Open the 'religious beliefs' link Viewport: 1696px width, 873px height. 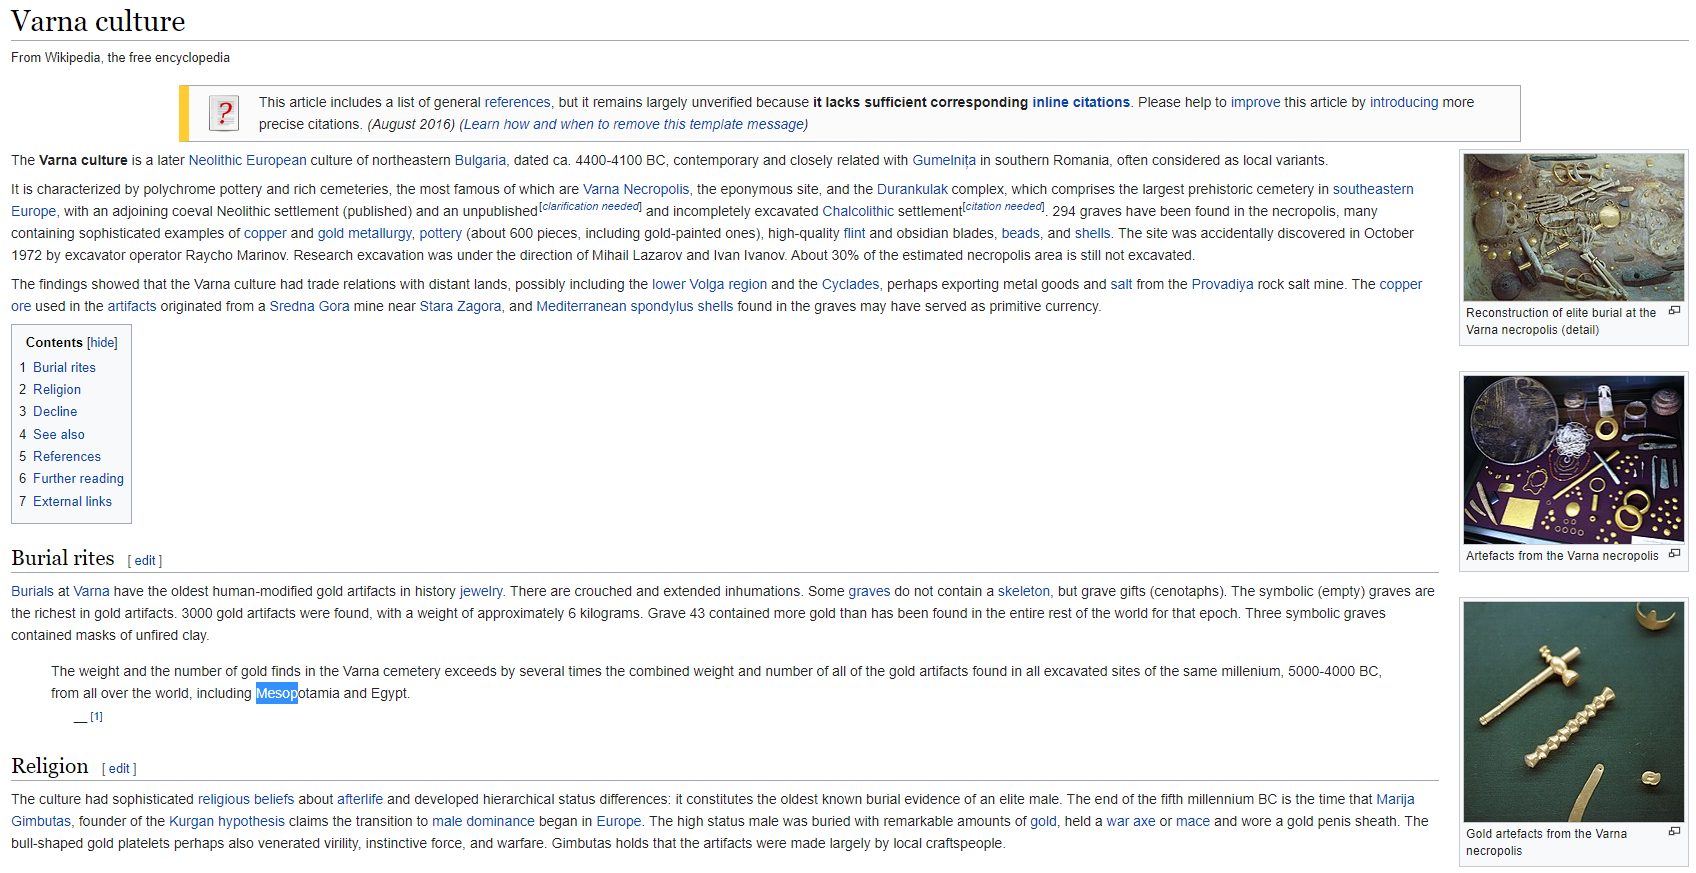click(x=246, y=799)
